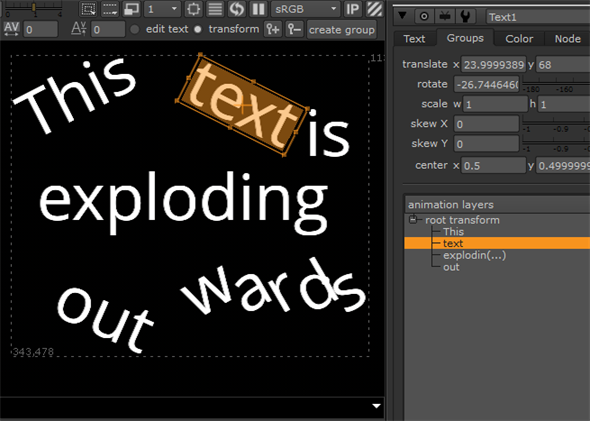
Task: Select the transform radio button
Action: click(x=198, y=29)
